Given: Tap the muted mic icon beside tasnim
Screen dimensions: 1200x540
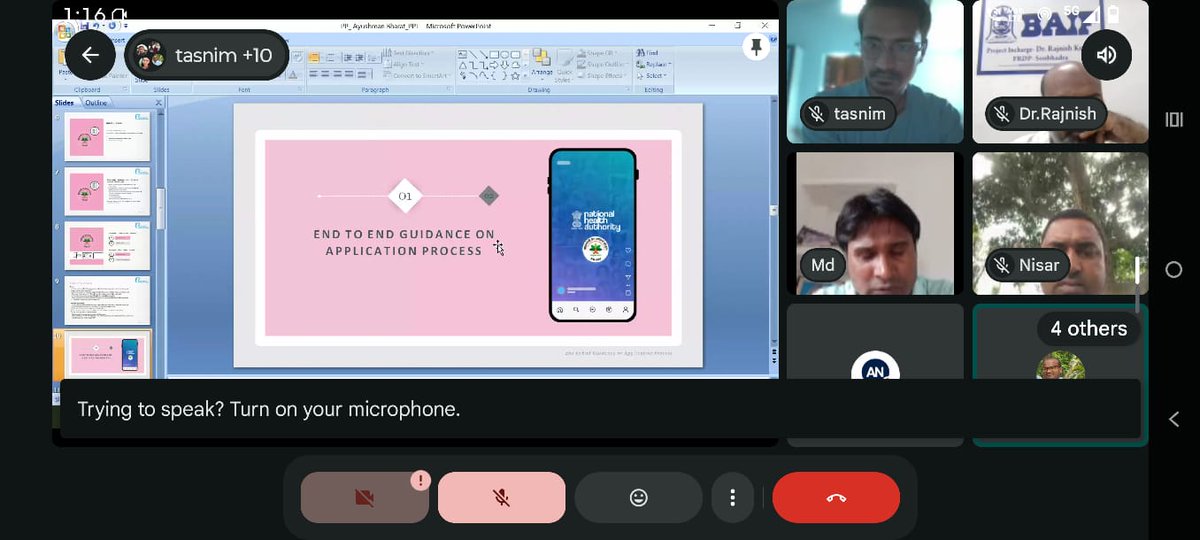Looking at the screenshot, I should click(x=817, y=114).
